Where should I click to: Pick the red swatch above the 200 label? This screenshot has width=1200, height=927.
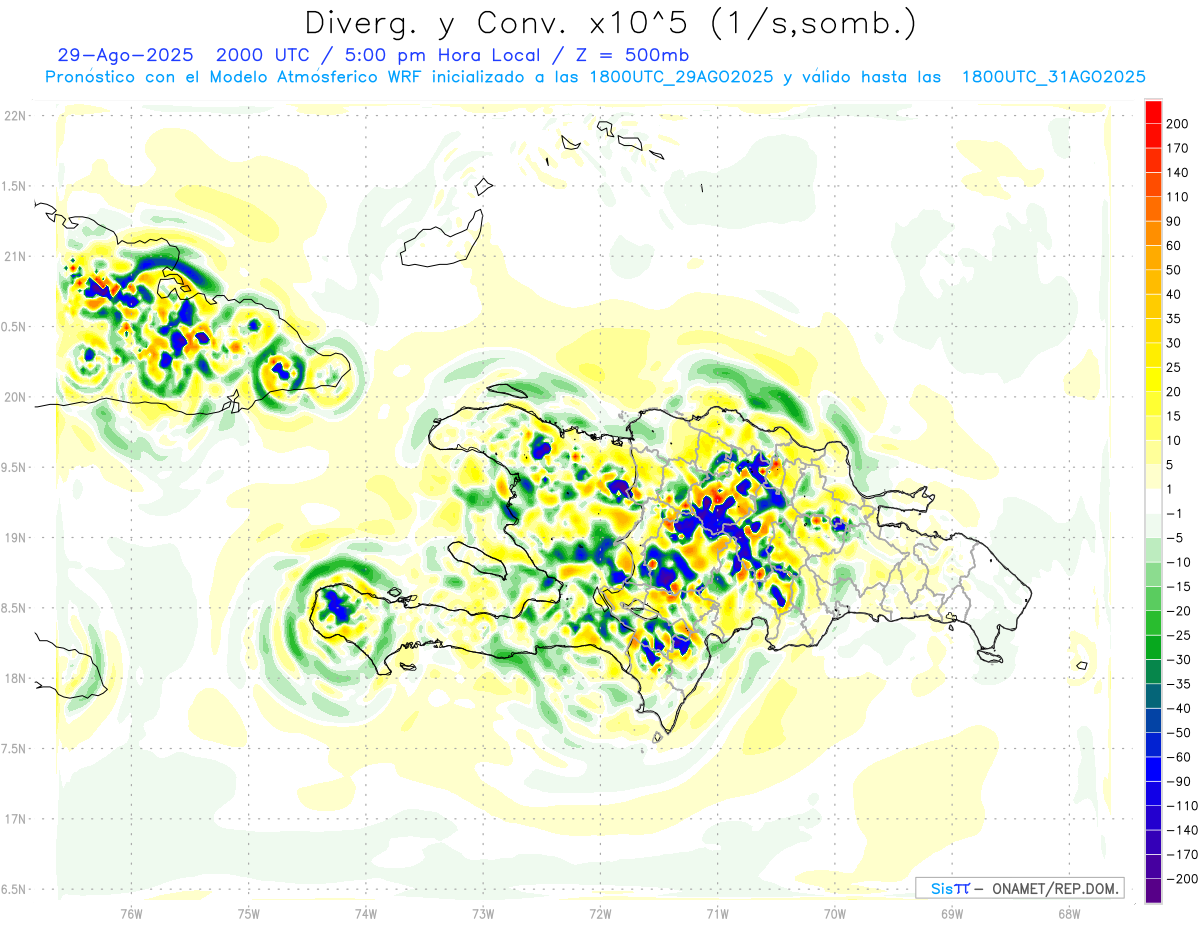pyautogui.click(x=1153, y=112)
